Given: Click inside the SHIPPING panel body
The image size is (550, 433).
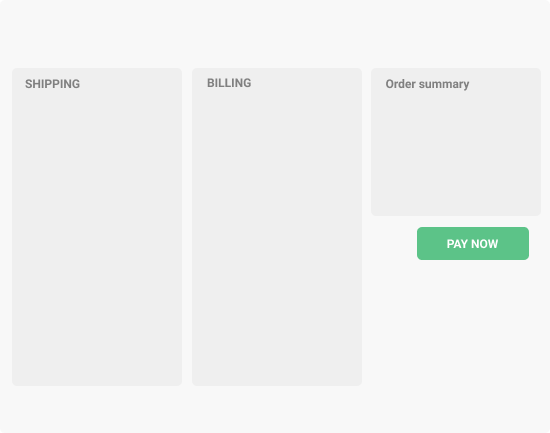Looking at the screenshot, I should pos(97,235).
